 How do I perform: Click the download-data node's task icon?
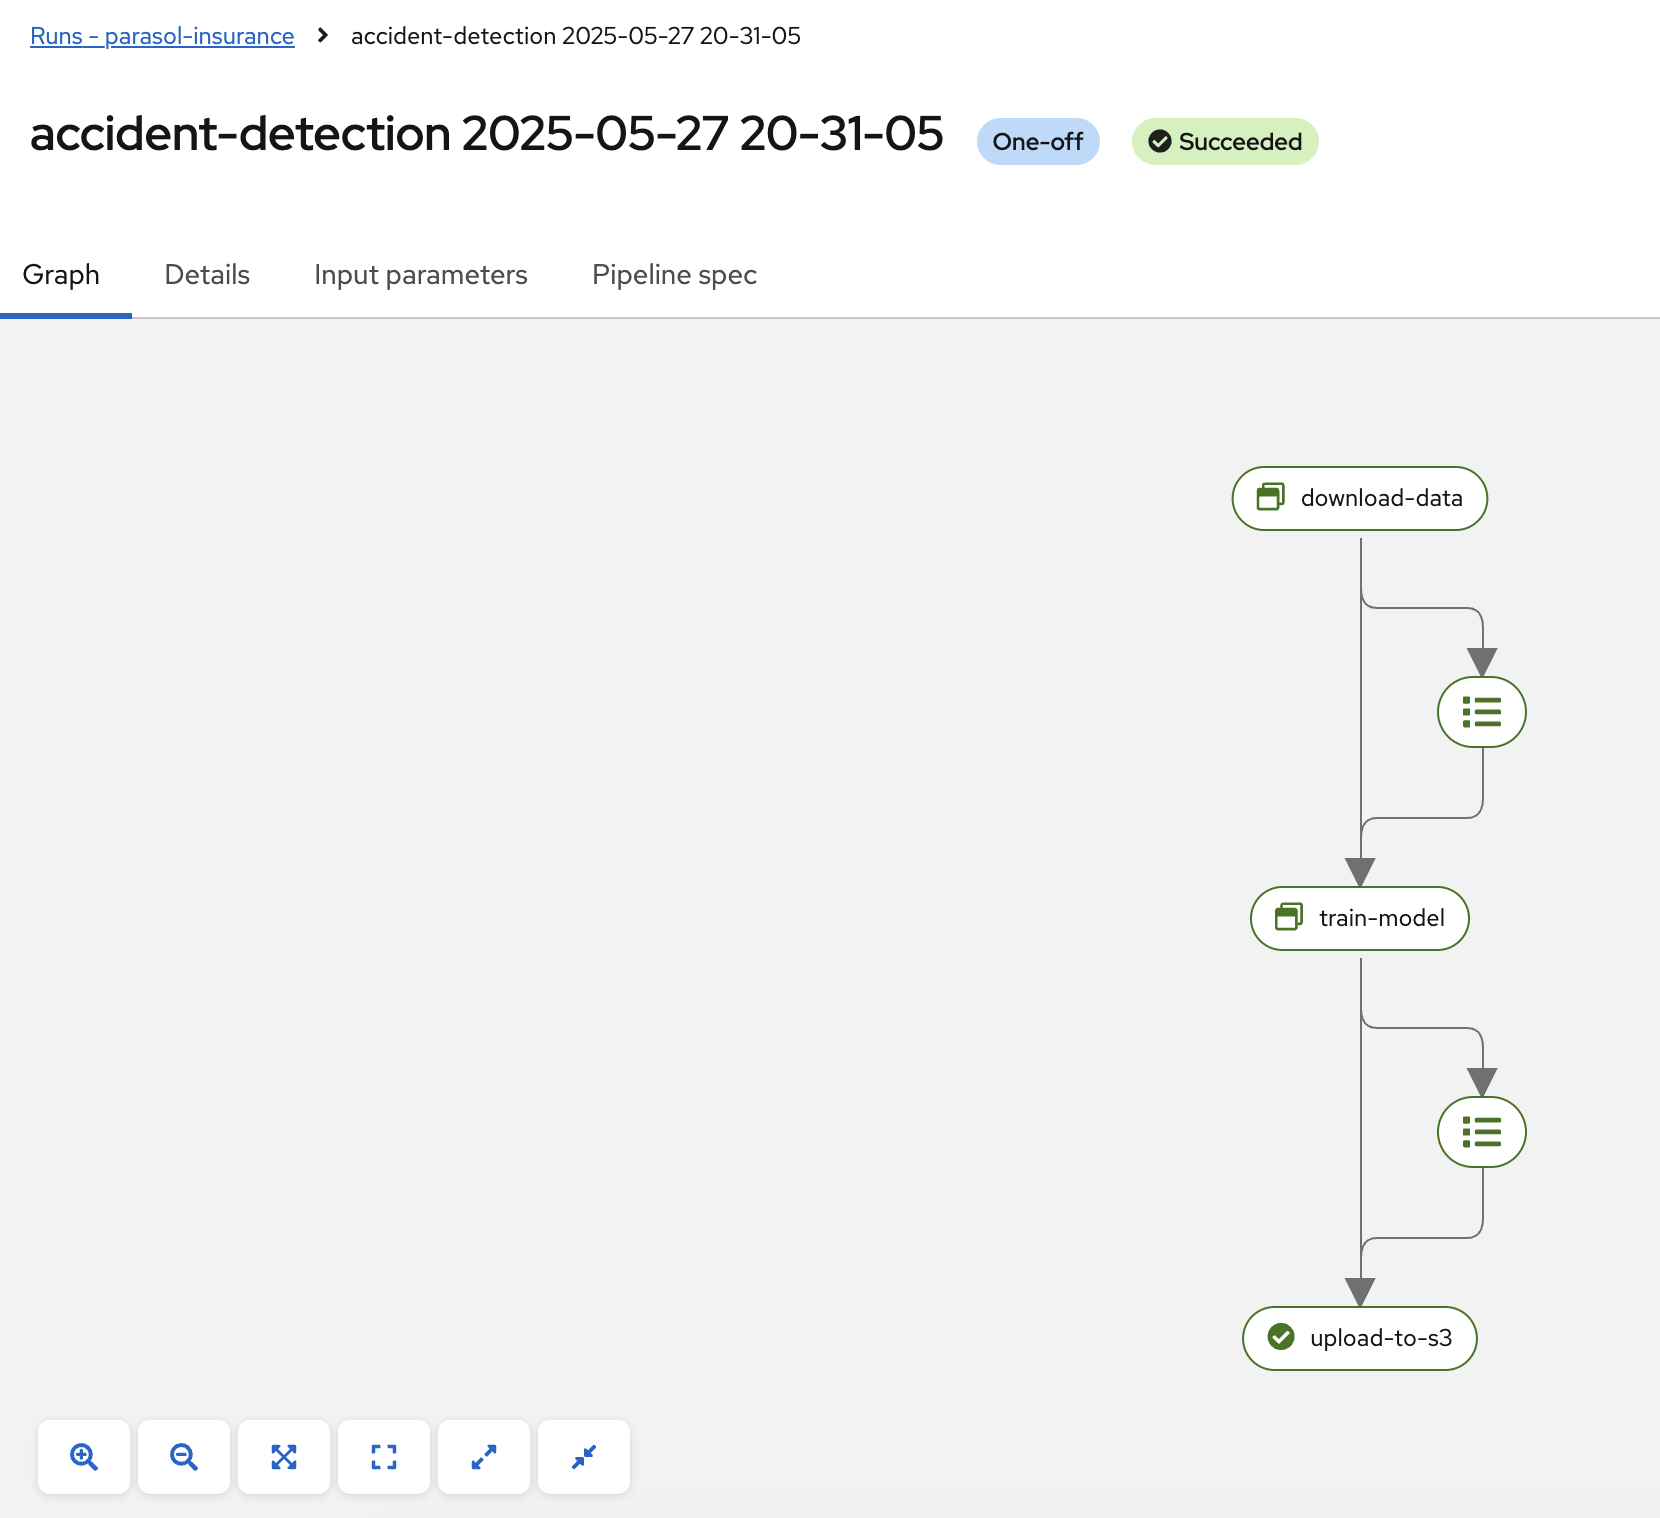(x=1271, y=497)
